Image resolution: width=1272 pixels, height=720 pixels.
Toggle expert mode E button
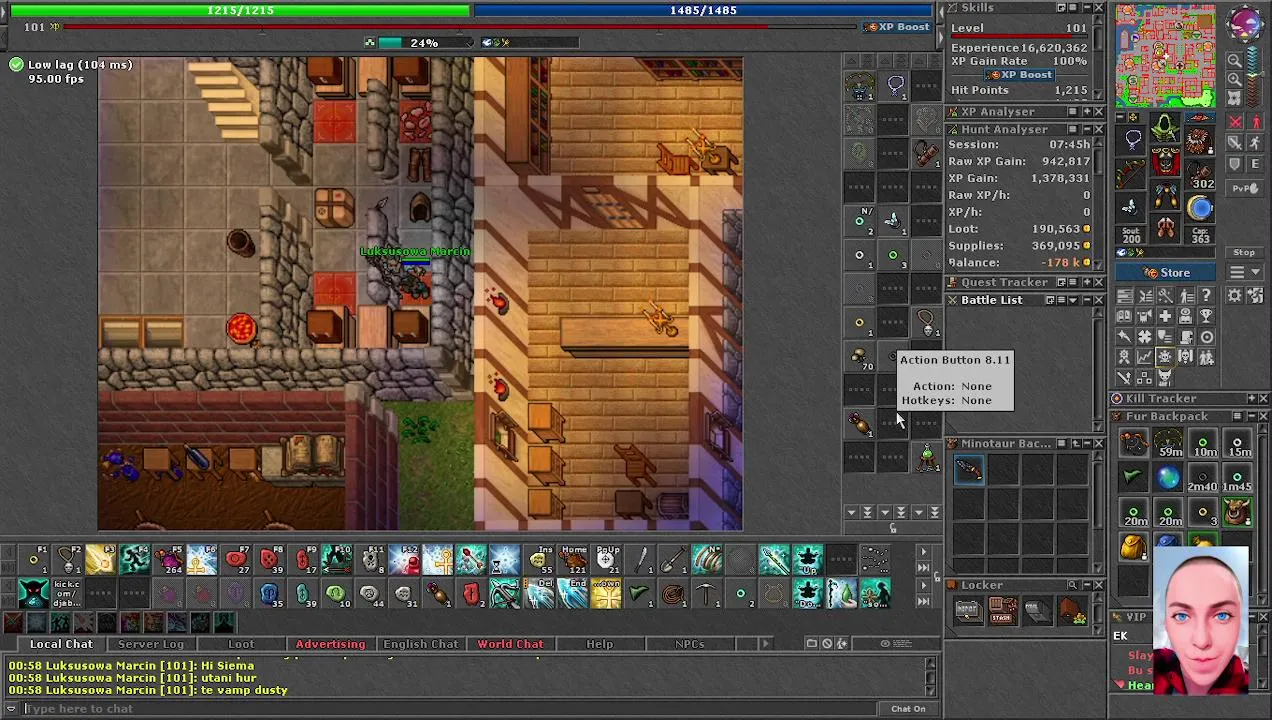tap(1255, 163)
